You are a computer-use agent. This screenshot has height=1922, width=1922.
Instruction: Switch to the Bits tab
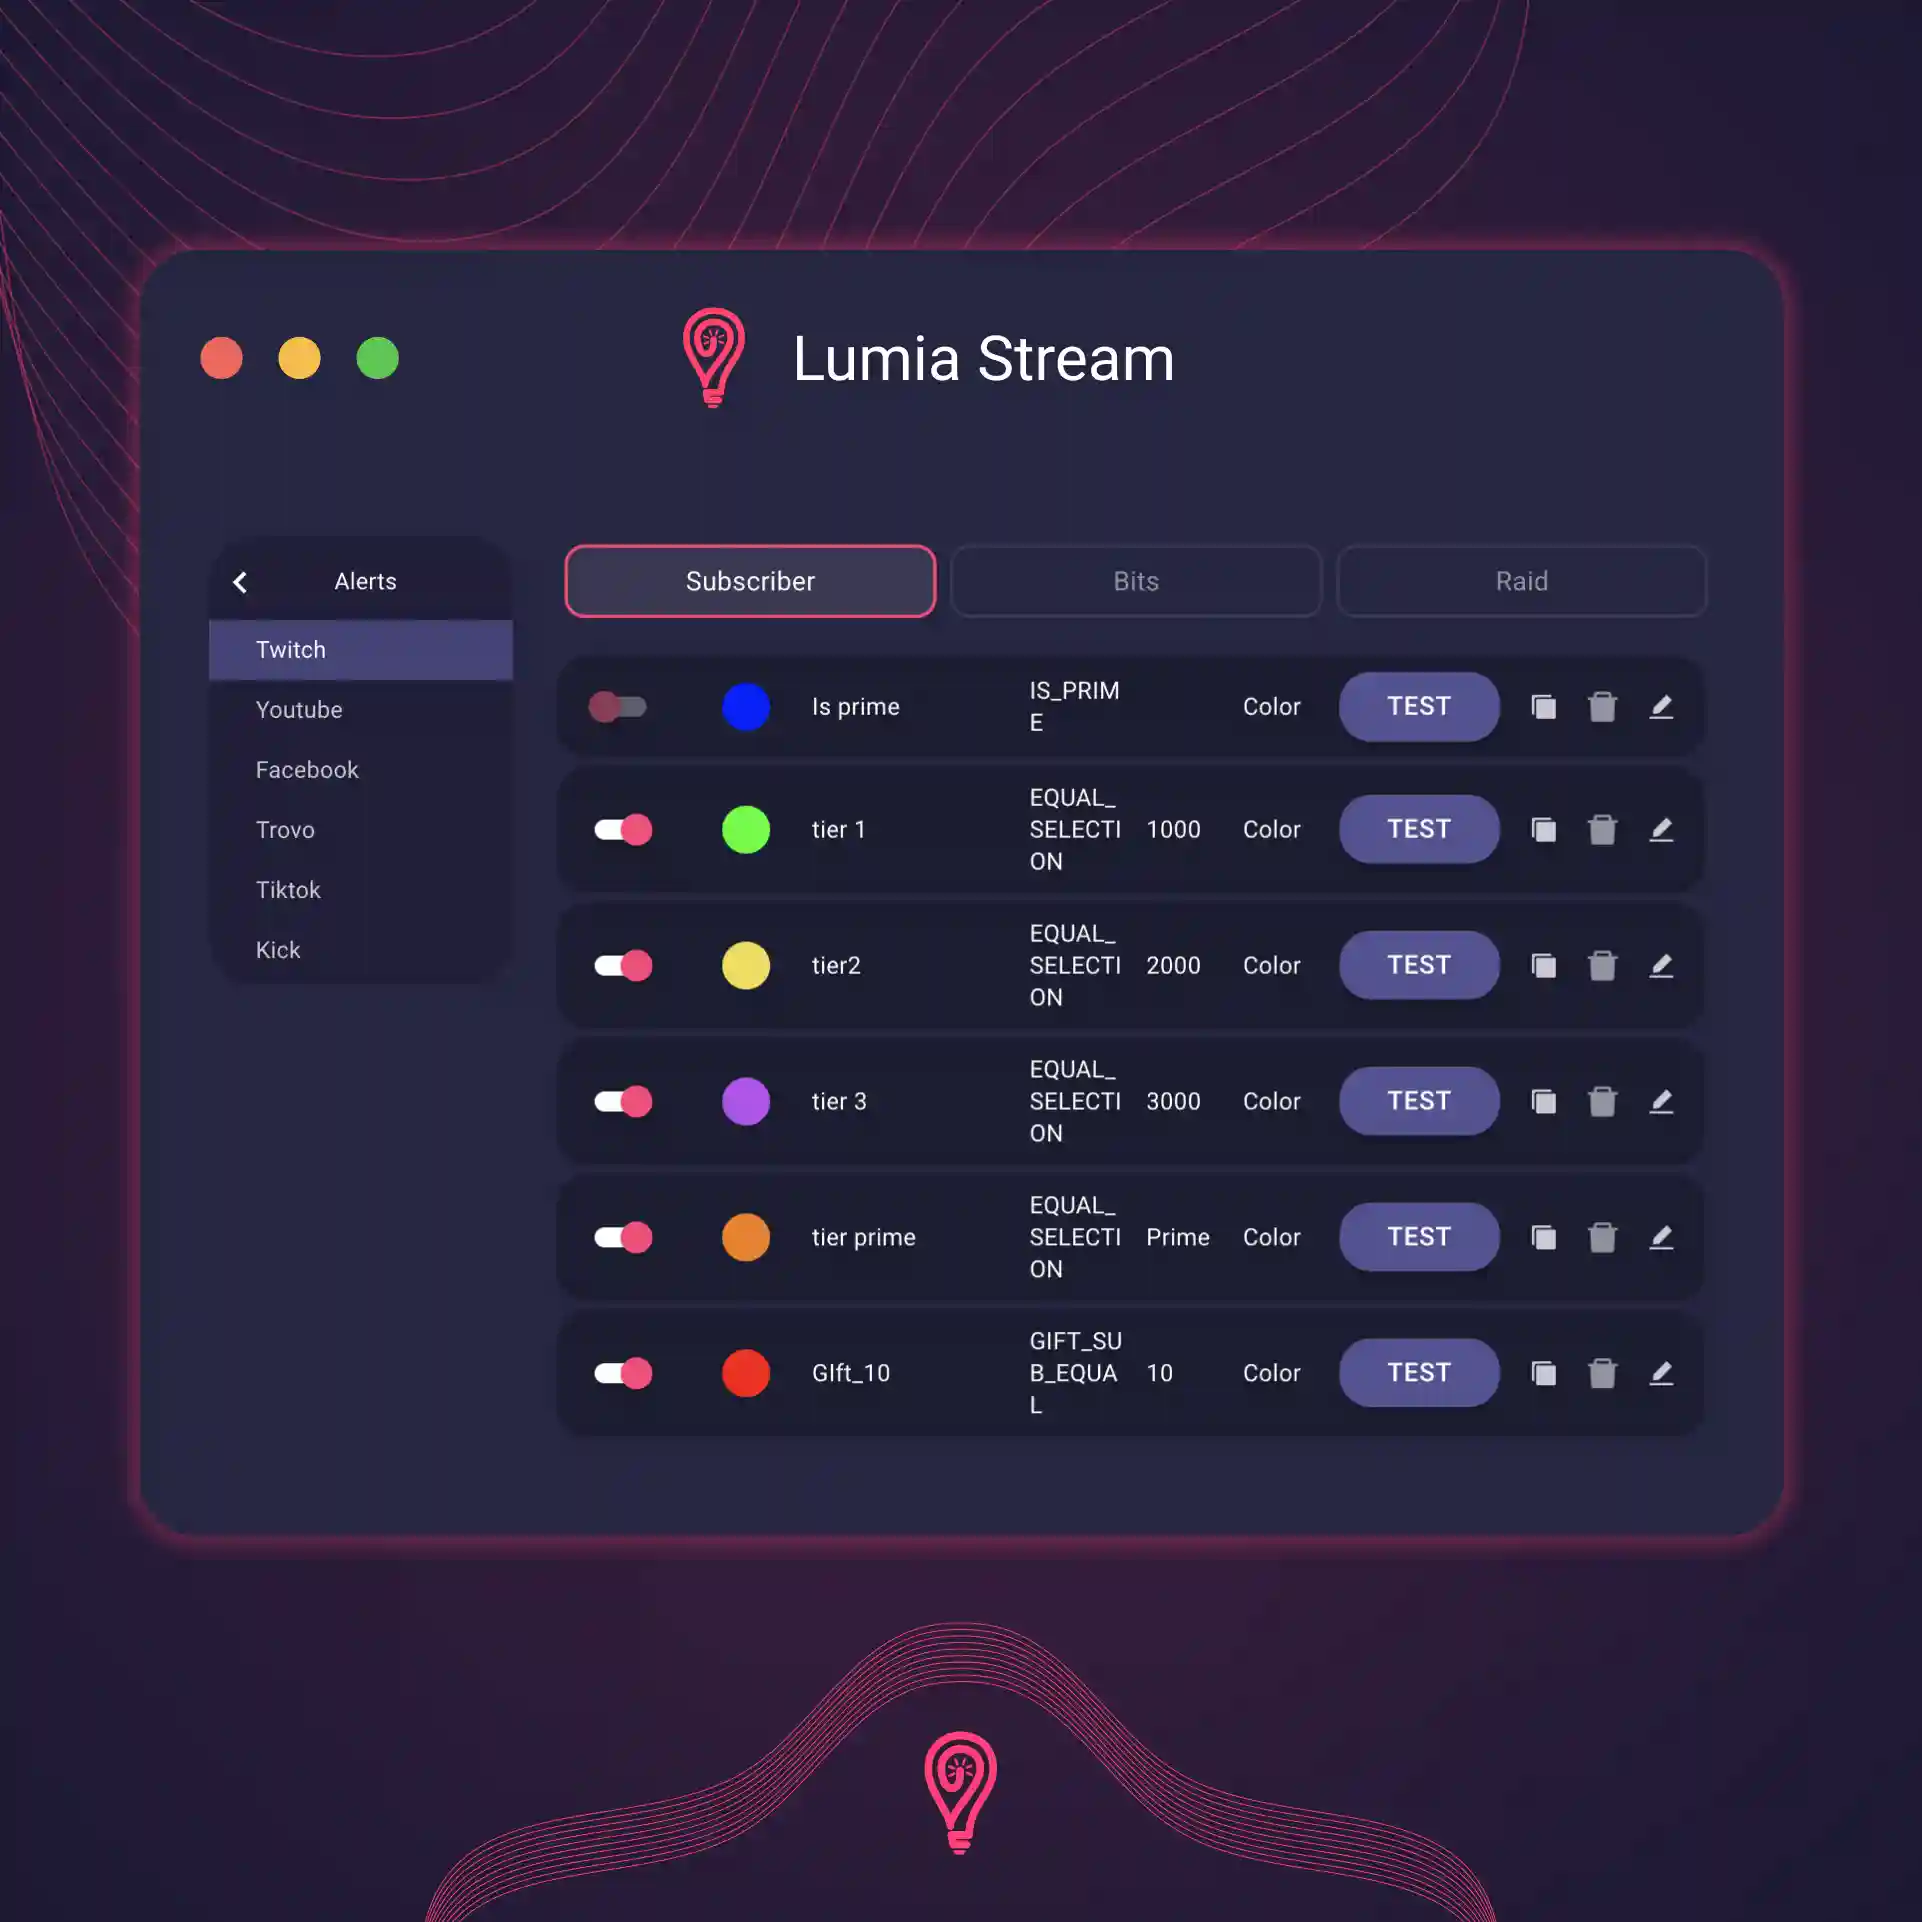coord(1135,579)
